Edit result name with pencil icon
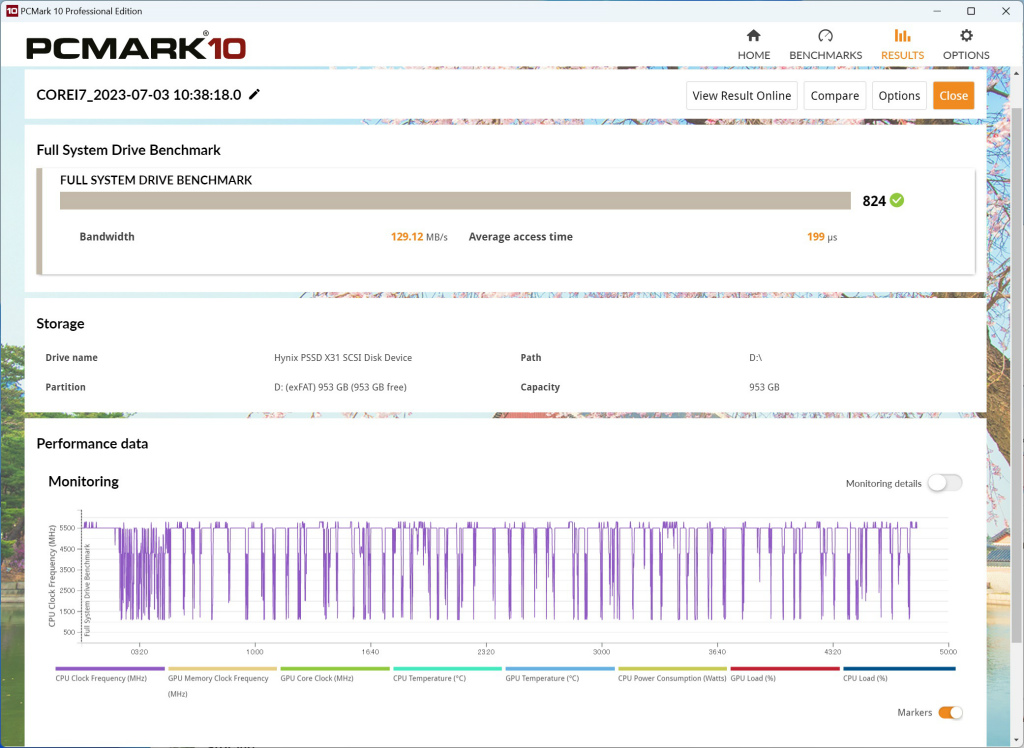 point(255,94)
